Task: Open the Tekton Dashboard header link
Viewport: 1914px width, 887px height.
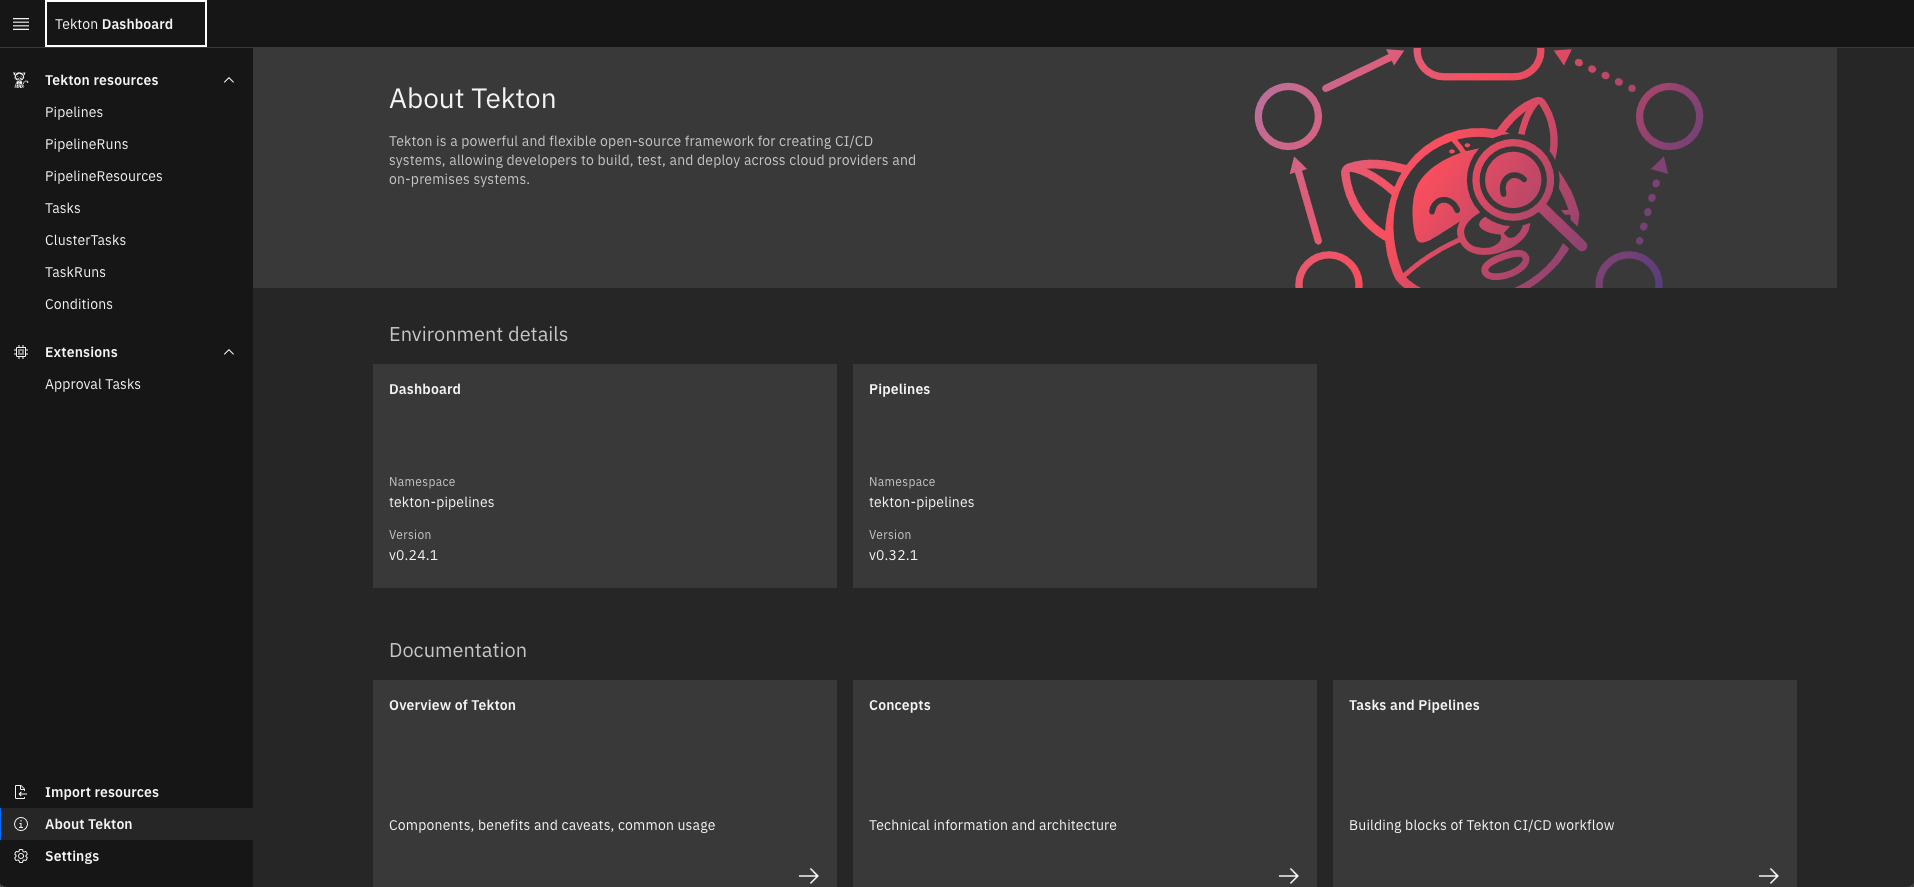Action: 126,24
